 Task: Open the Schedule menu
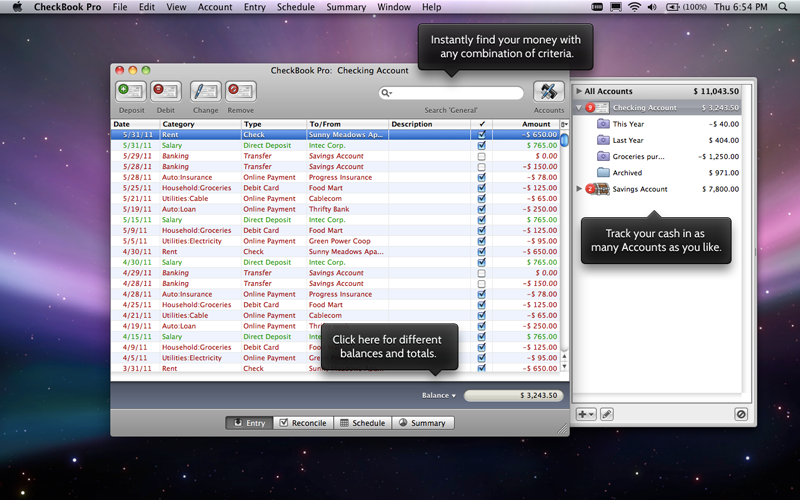(295, 7)
